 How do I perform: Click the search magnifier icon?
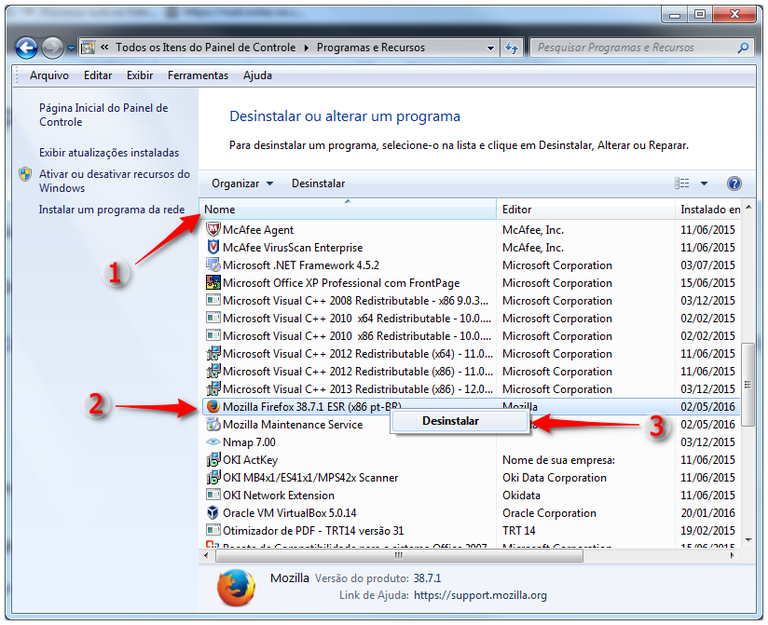click(743, 47)
